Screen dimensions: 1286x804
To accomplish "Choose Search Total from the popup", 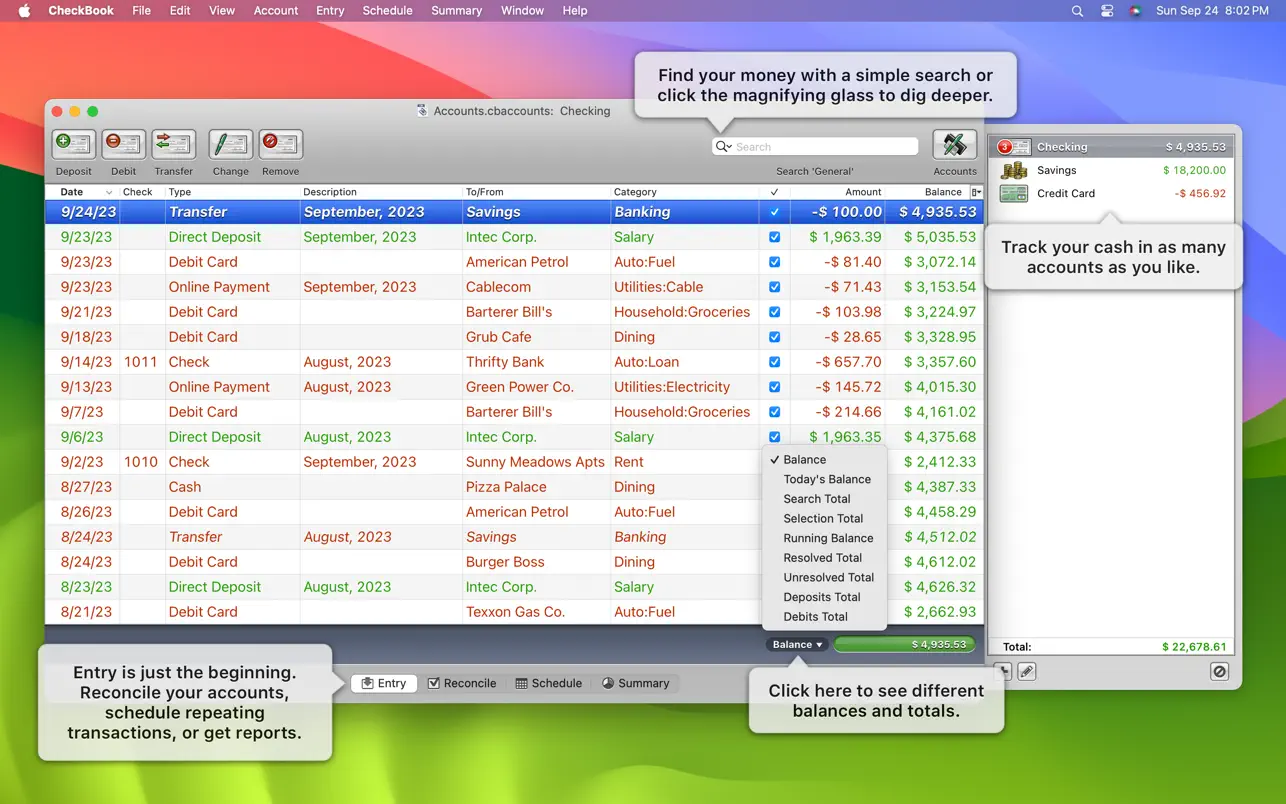I will point(826,499).
